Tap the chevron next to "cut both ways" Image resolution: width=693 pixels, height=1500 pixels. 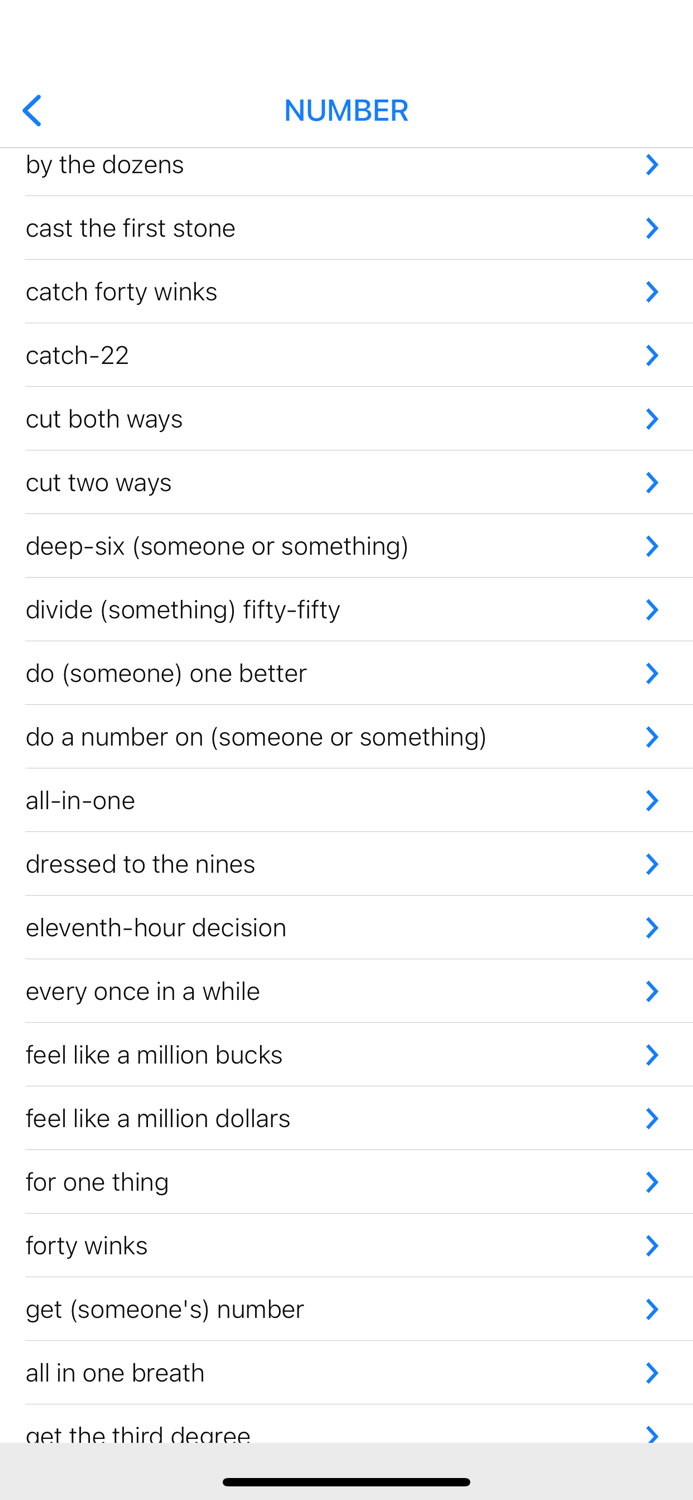pos(652,419)
